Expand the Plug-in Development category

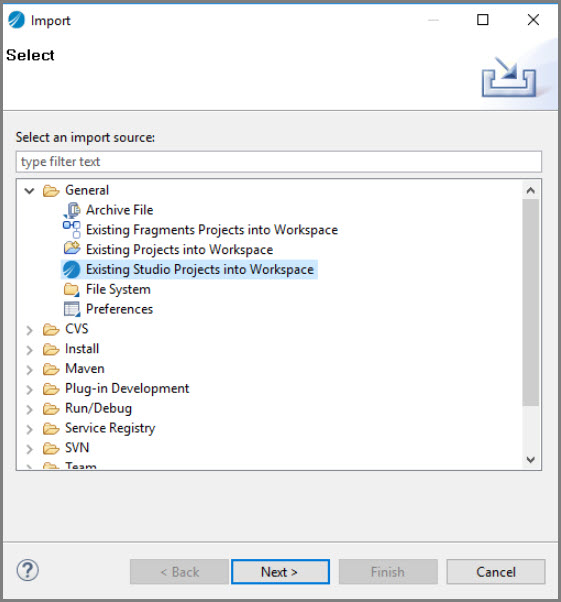[29, 389]
